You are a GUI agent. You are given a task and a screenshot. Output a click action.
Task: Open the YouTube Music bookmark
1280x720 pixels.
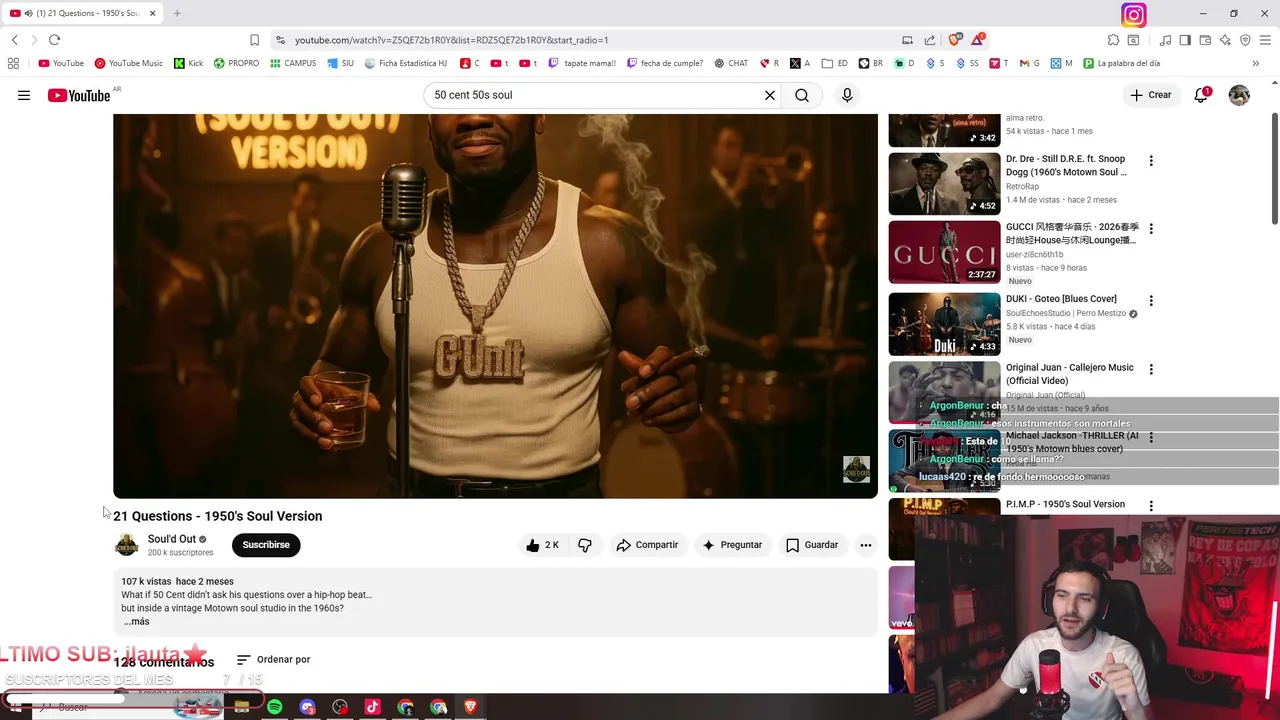[128, 63]
